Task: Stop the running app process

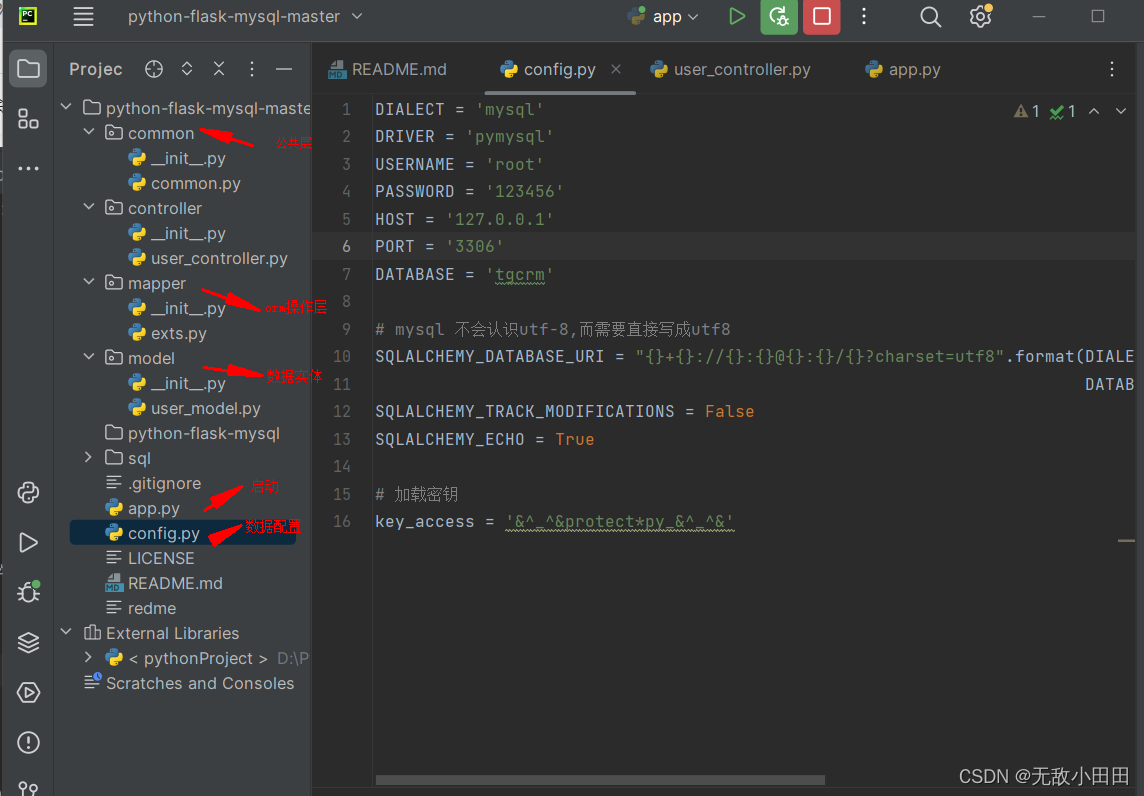Action: point(821,17)
